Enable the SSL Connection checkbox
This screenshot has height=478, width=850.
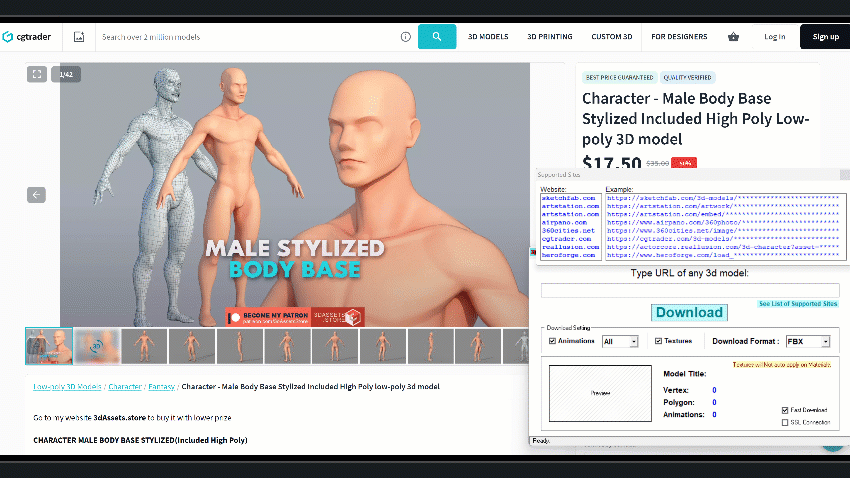(x=785, y=422)
